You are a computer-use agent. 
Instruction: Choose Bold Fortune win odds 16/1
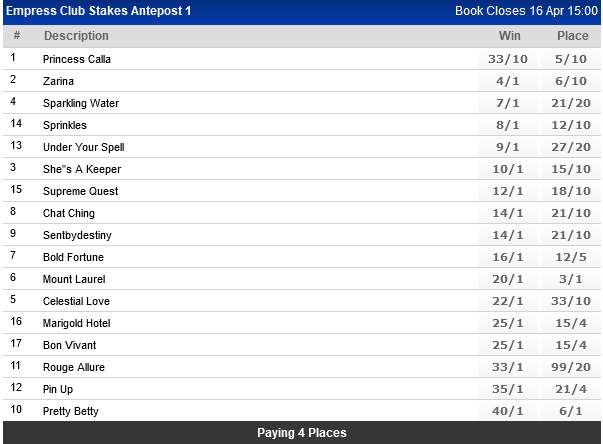pos(509,257)
